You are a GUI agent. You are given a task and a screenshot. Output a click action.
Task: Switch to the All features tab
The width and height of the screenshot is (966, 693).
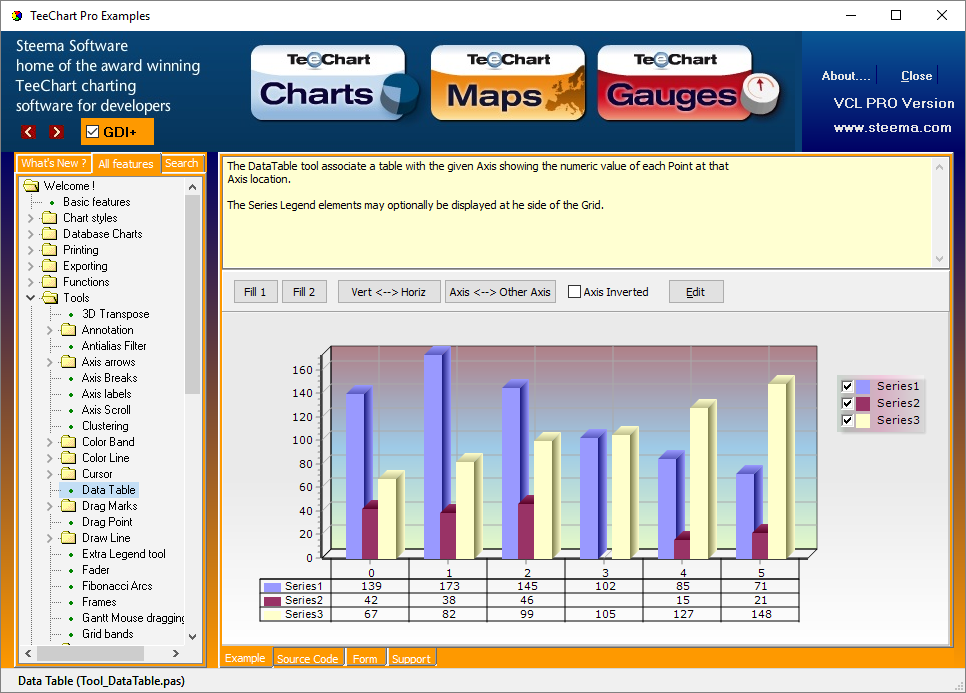126,164
